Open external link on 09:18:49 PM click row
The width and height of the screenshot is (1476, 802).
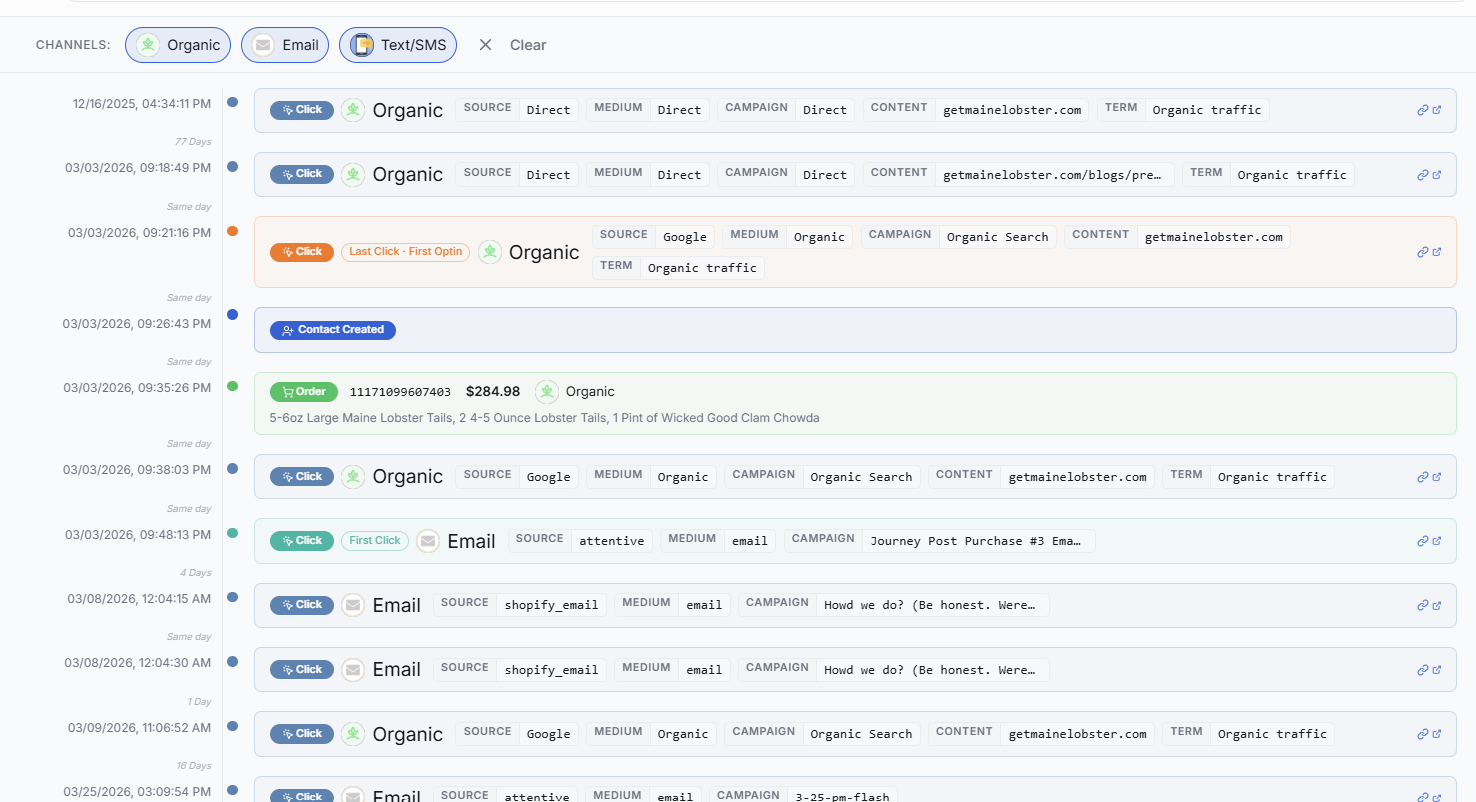(x=1437, y=175)
